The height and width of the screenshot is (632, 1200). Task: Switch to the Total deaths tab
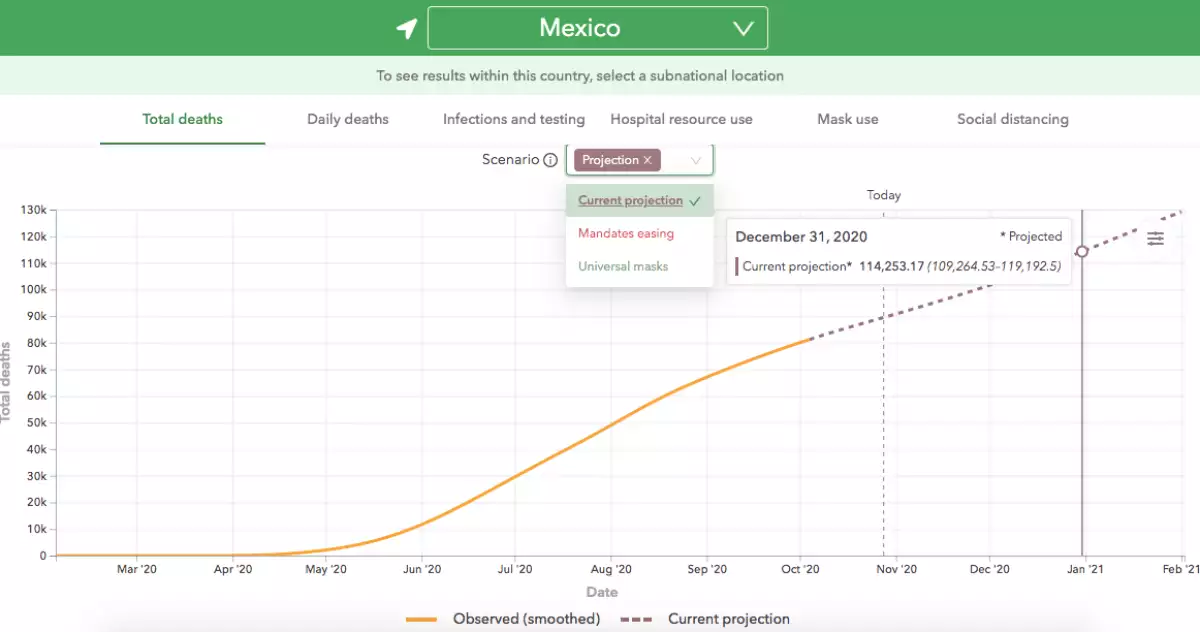(x=182, y=119)
